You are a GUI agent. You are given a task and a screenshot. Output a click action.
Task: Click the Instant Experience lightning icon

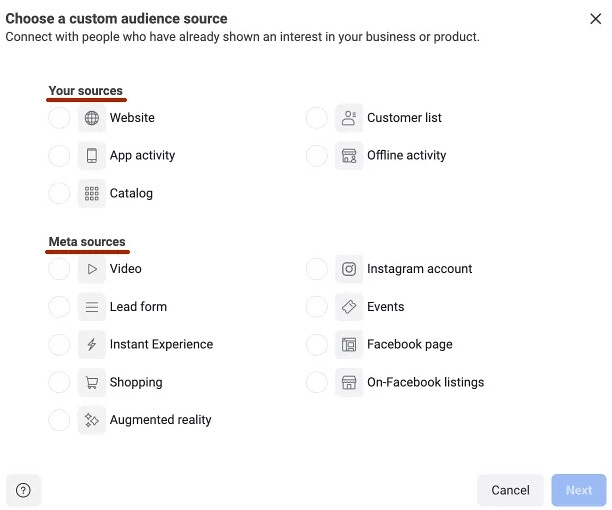tap(92, 345)
